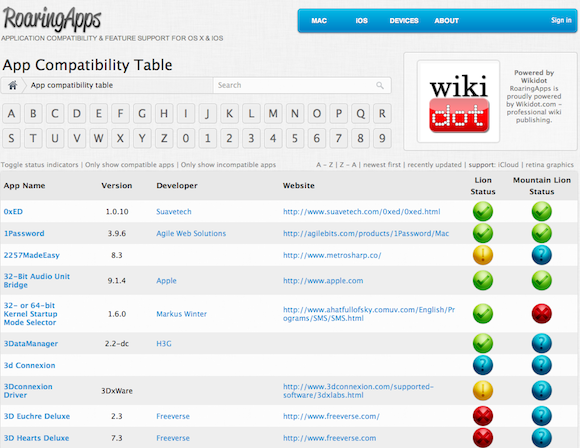The image size is (580, 448).
Task: Click the Suavetech developer link
Action: 174,212
